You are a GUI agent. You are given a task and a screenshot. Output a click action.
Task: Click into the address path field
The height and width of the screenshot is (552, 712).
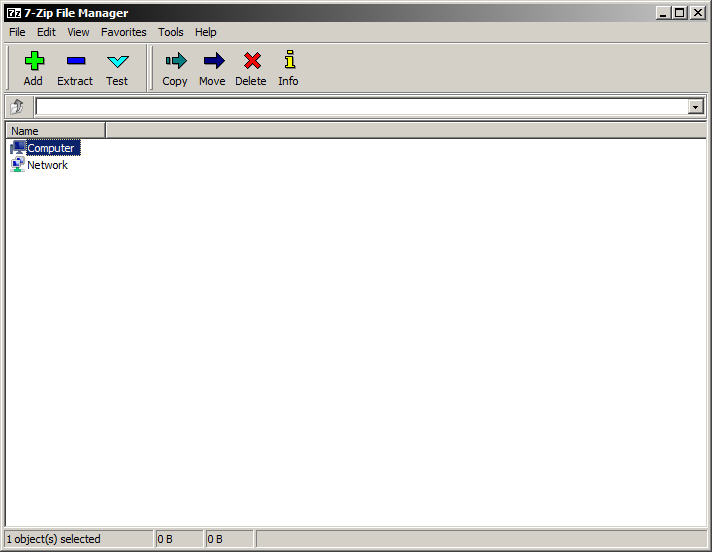(361, 107)
